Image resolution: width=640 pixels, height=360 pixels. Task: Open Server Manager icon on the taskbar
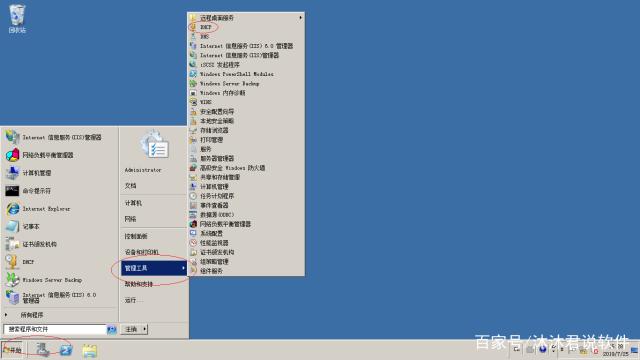pyautogui.click(x=42, y=350)
